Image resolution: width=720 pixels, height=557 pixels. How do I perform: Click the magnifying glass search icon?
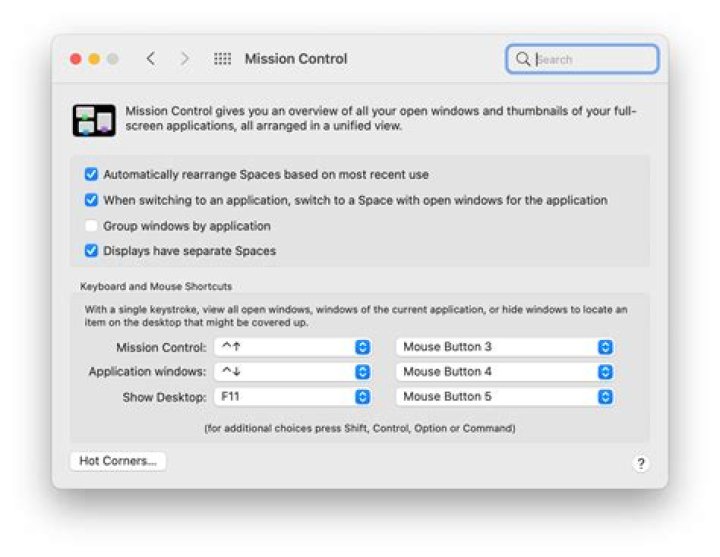click(523, 59)
